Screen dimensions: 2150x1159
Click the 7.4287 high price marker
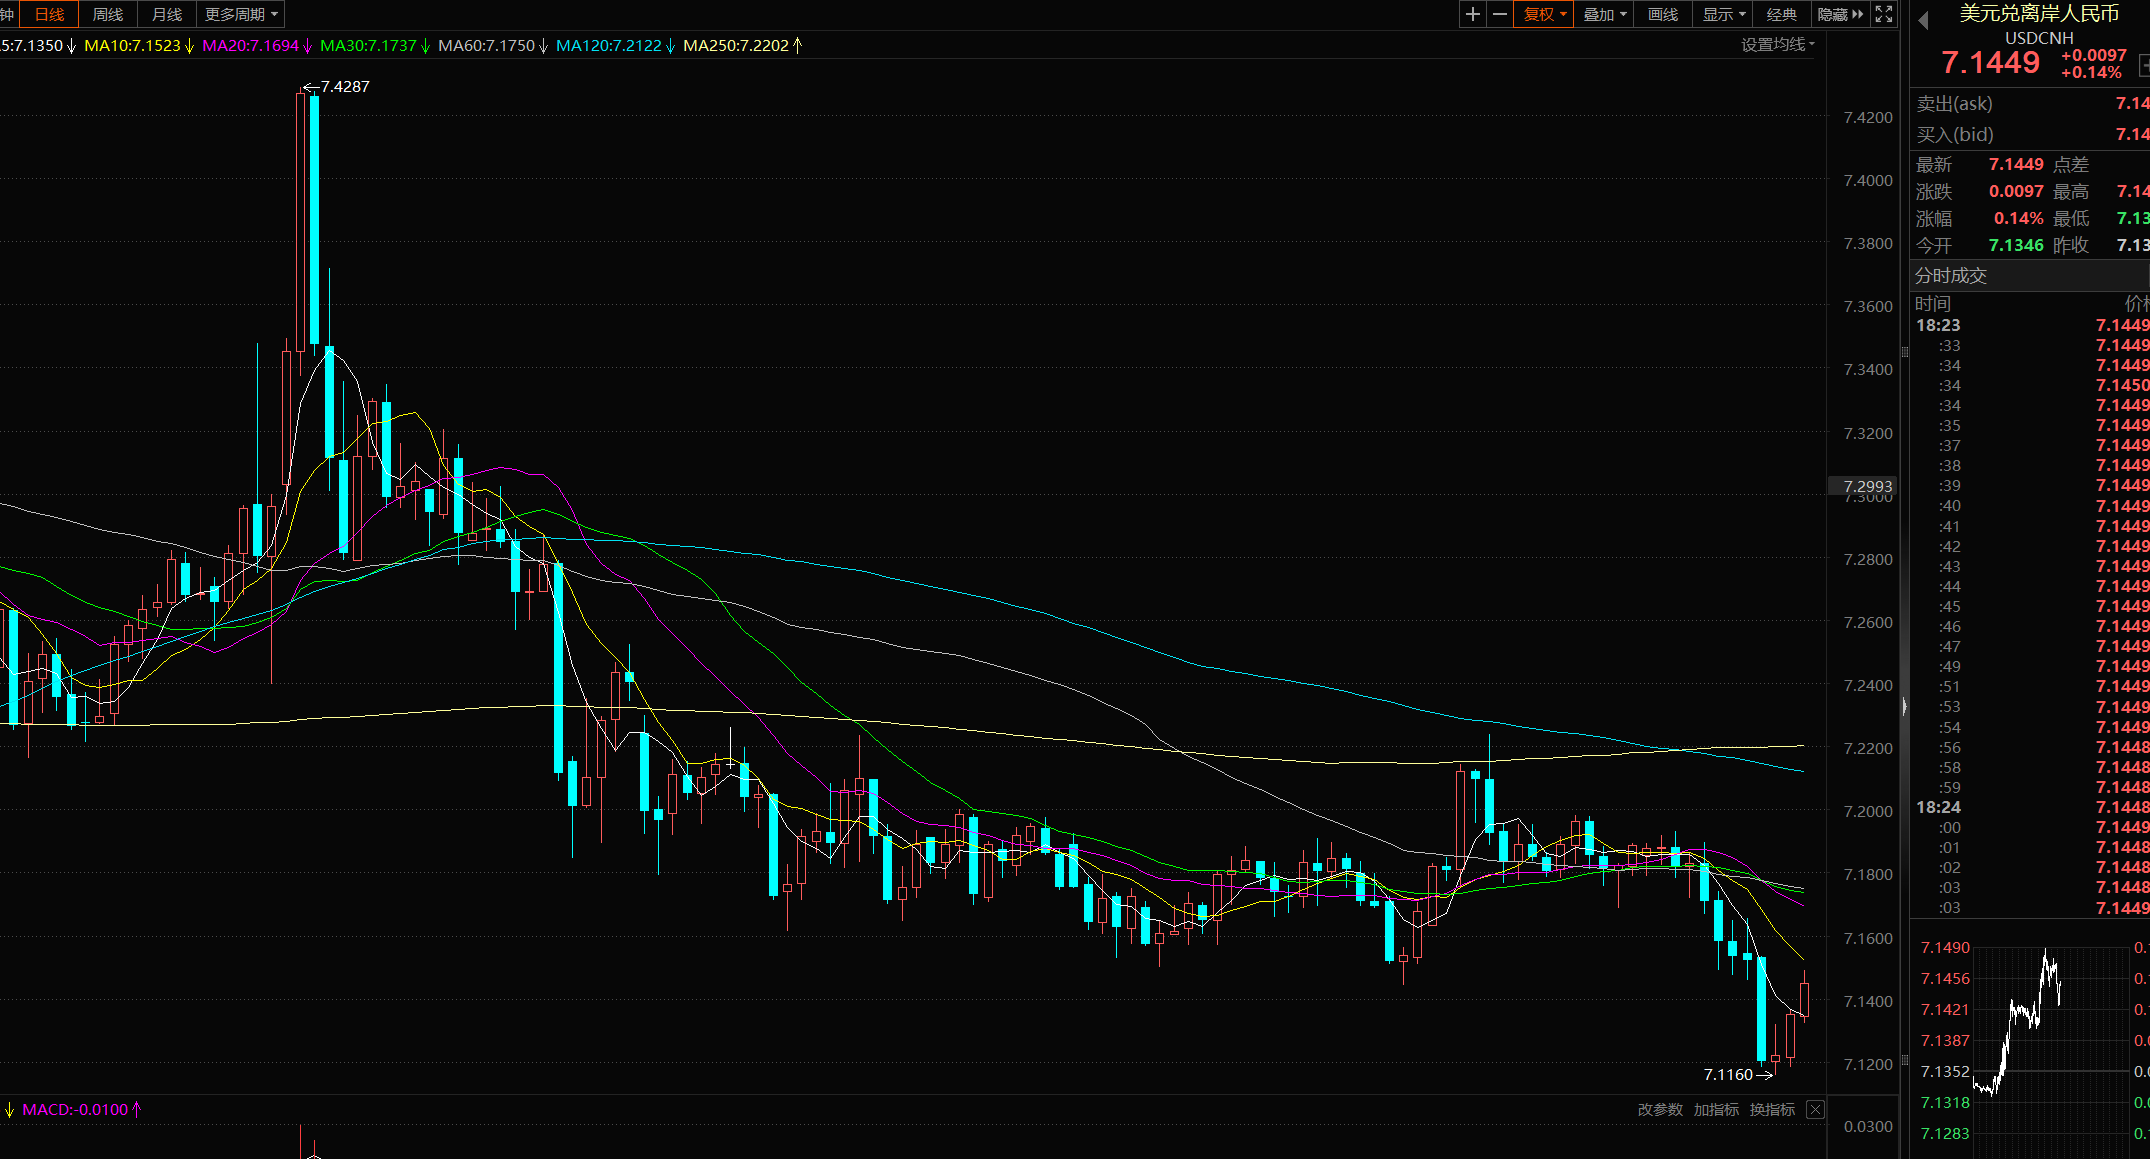point(345,87)
